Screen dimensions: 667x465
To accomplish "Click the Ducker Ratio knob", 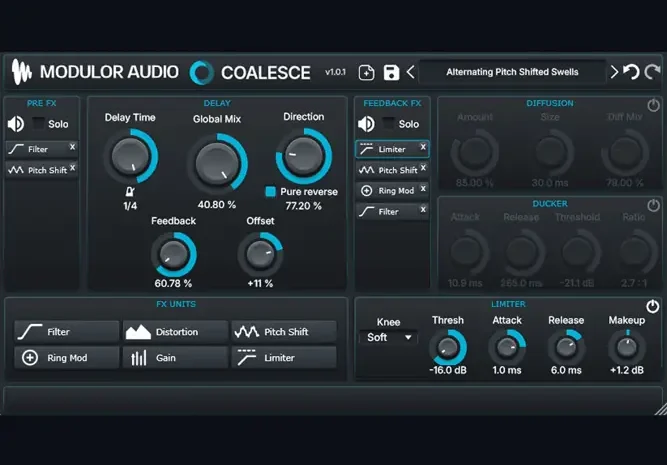I will 634,252.
